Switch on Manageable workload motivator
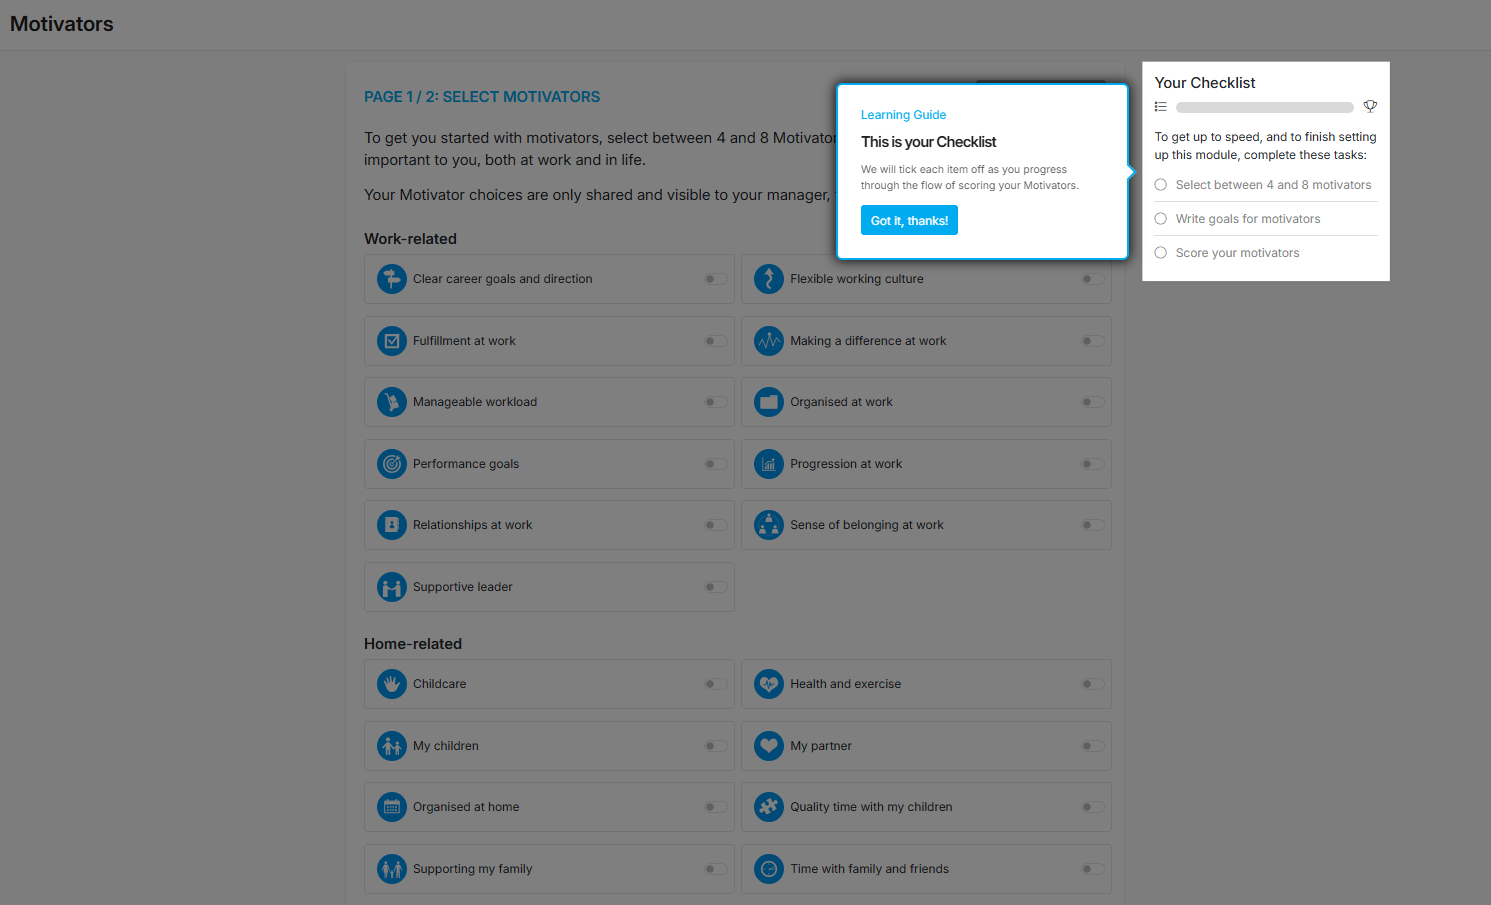This screenshot has width=1491, height=905. (716, 402)
